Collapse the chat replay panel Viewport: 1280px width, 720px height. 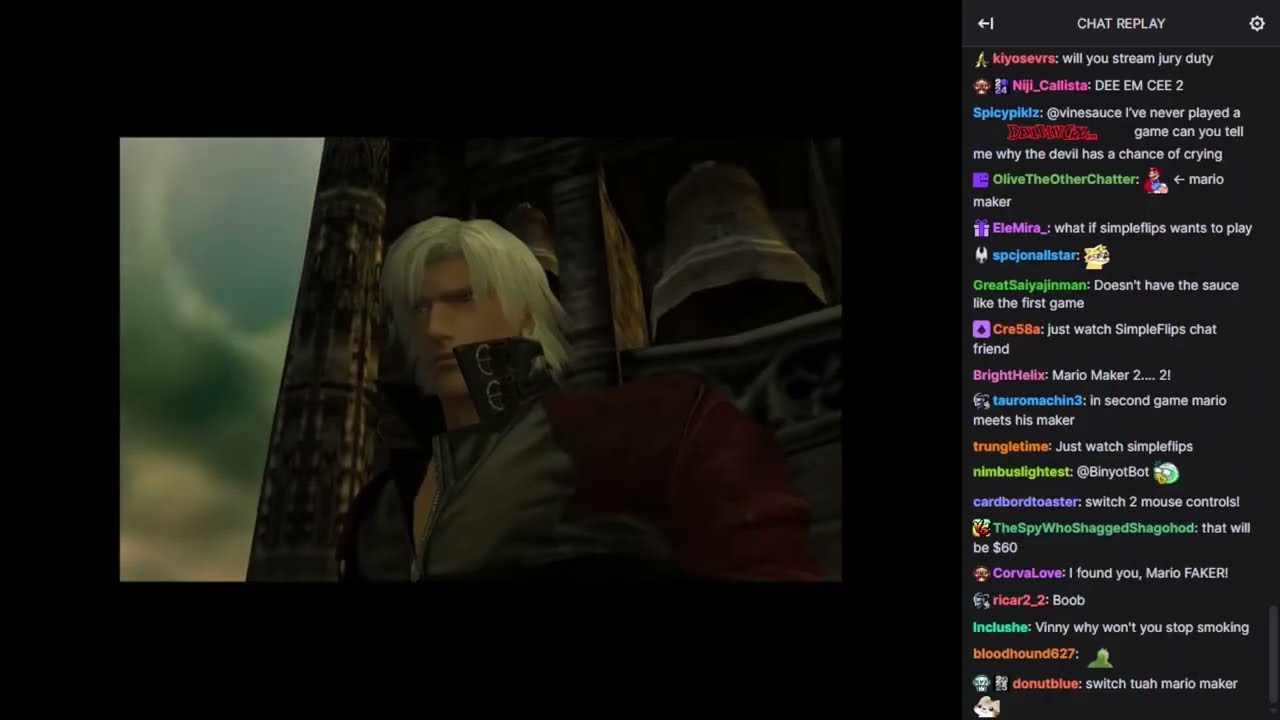pyautogui.click(x=986, y=23)
